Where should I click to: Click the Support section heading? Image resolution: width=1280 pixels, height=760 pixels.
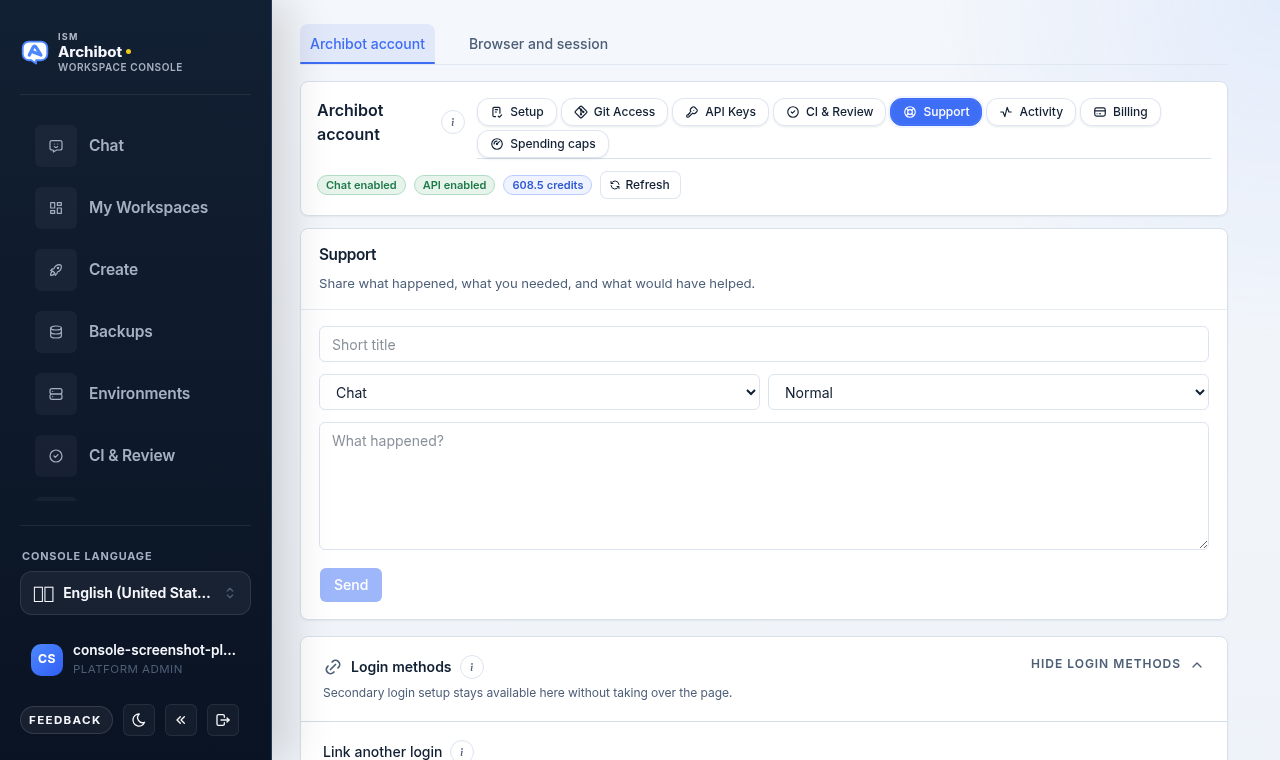(x=348, y=255)
